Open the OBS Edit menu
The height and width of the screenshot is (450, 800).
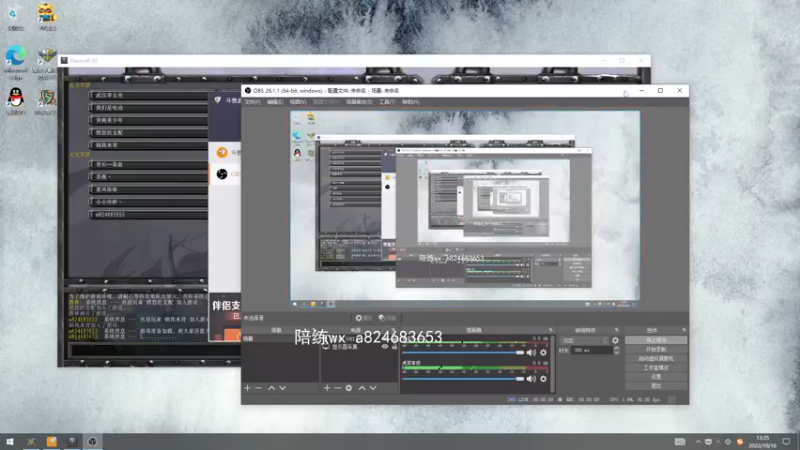click(x=275, y=102)
